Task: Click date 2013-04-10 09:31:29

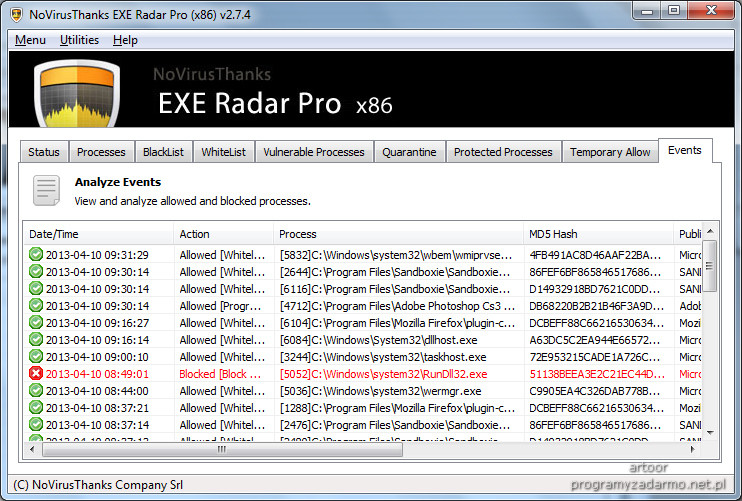Action: [97, 255]
